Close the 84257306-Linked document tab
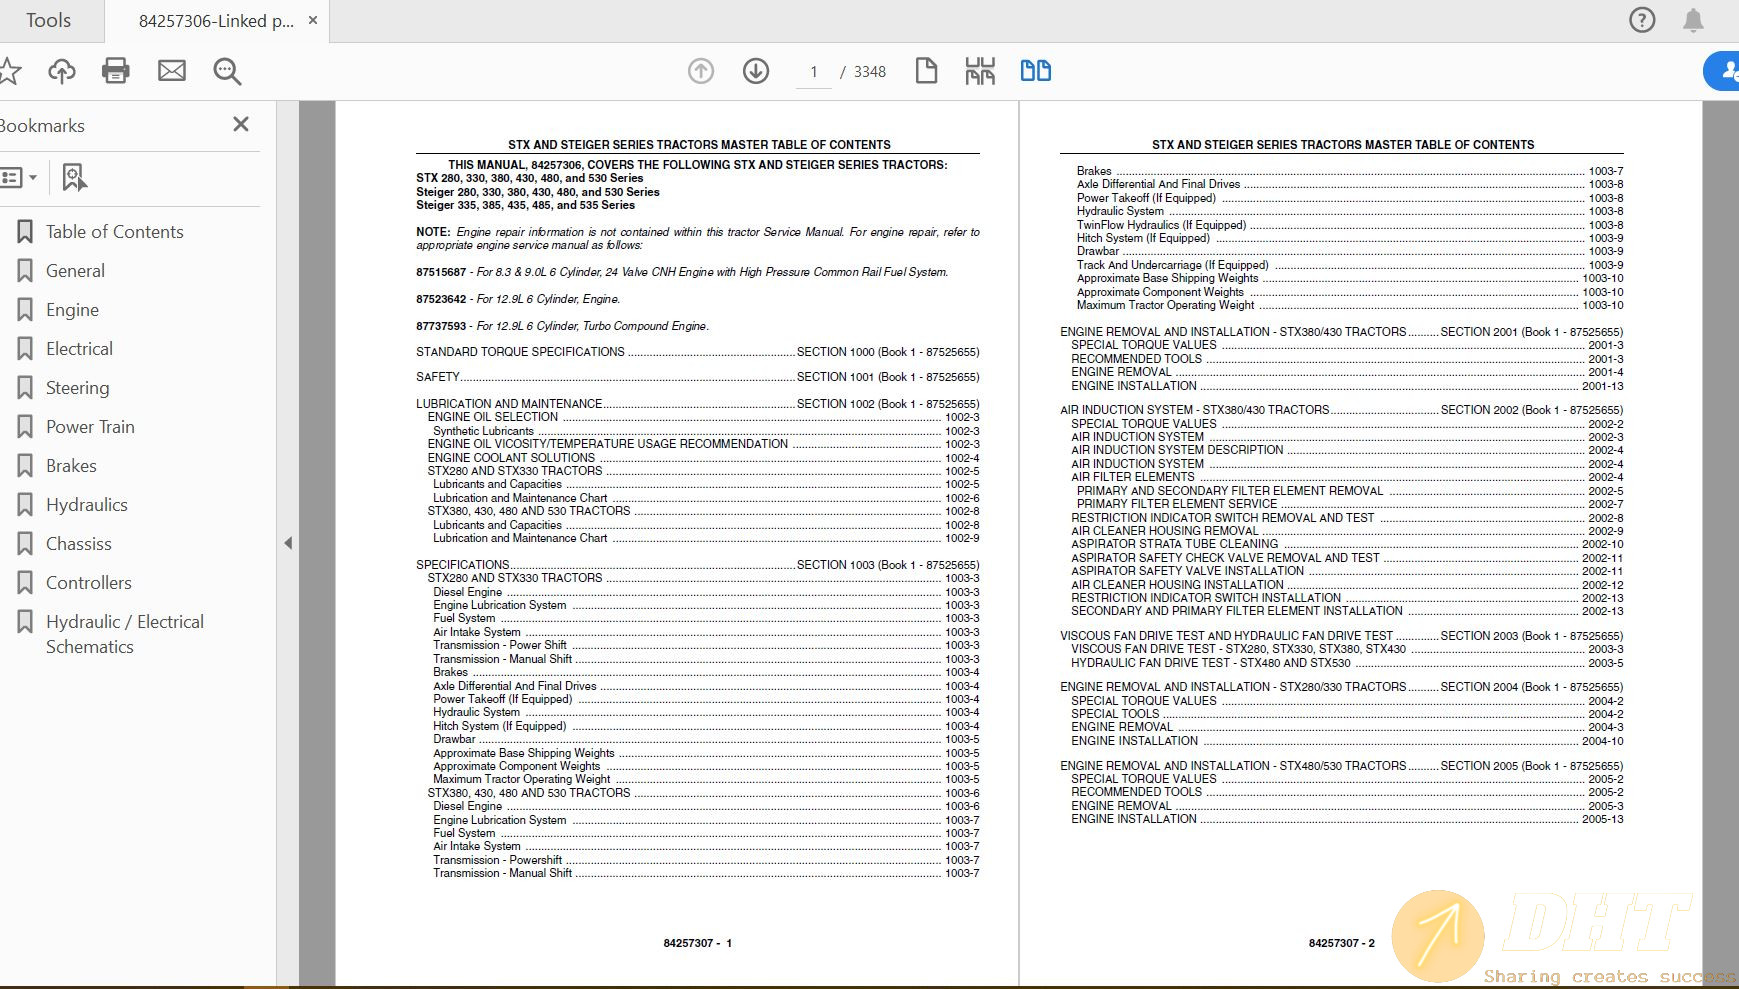Screen dimensions: 1739x989 (313, 20)
